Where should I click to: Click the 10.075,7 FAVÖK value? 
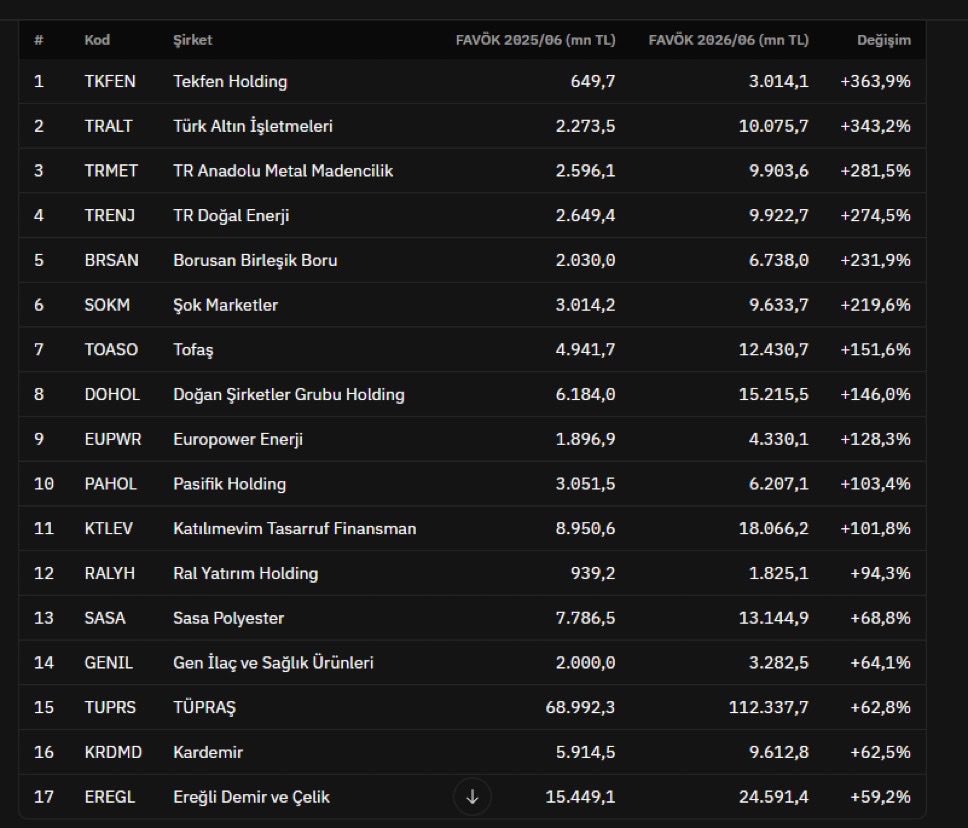pyautogui.click(x=774, y=126)
